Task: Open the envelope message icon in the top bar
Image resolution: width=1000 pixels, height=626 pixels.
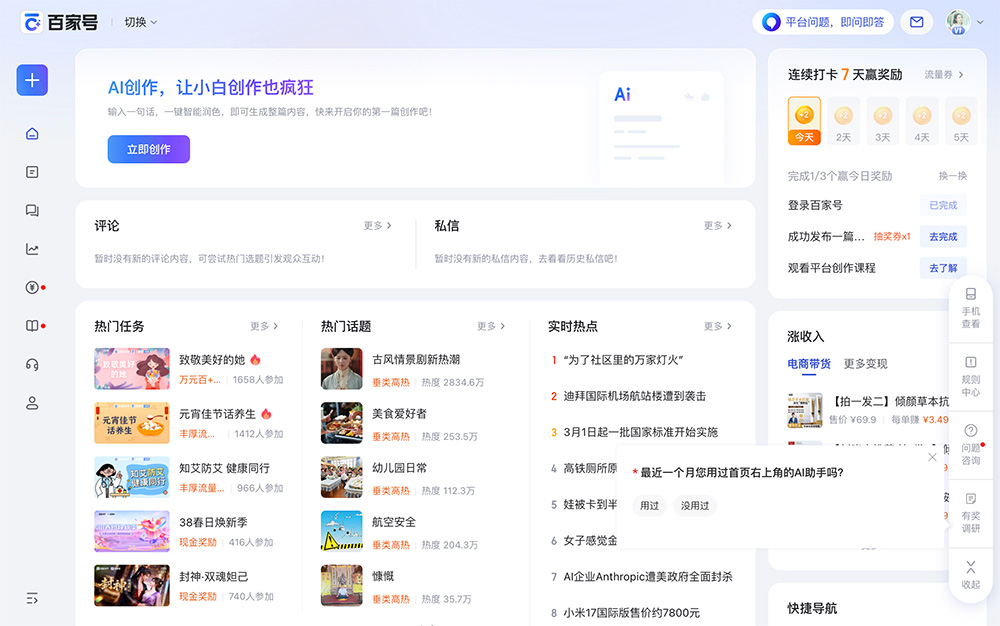Action: tap(916, 21)
